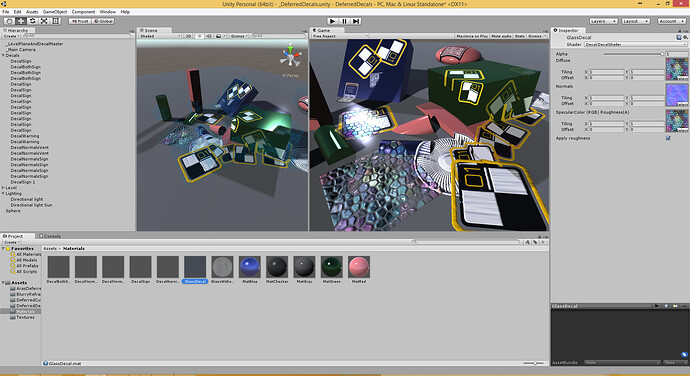Click the Play button
This screenshot has height=376, width=690.
click(333, 21)
